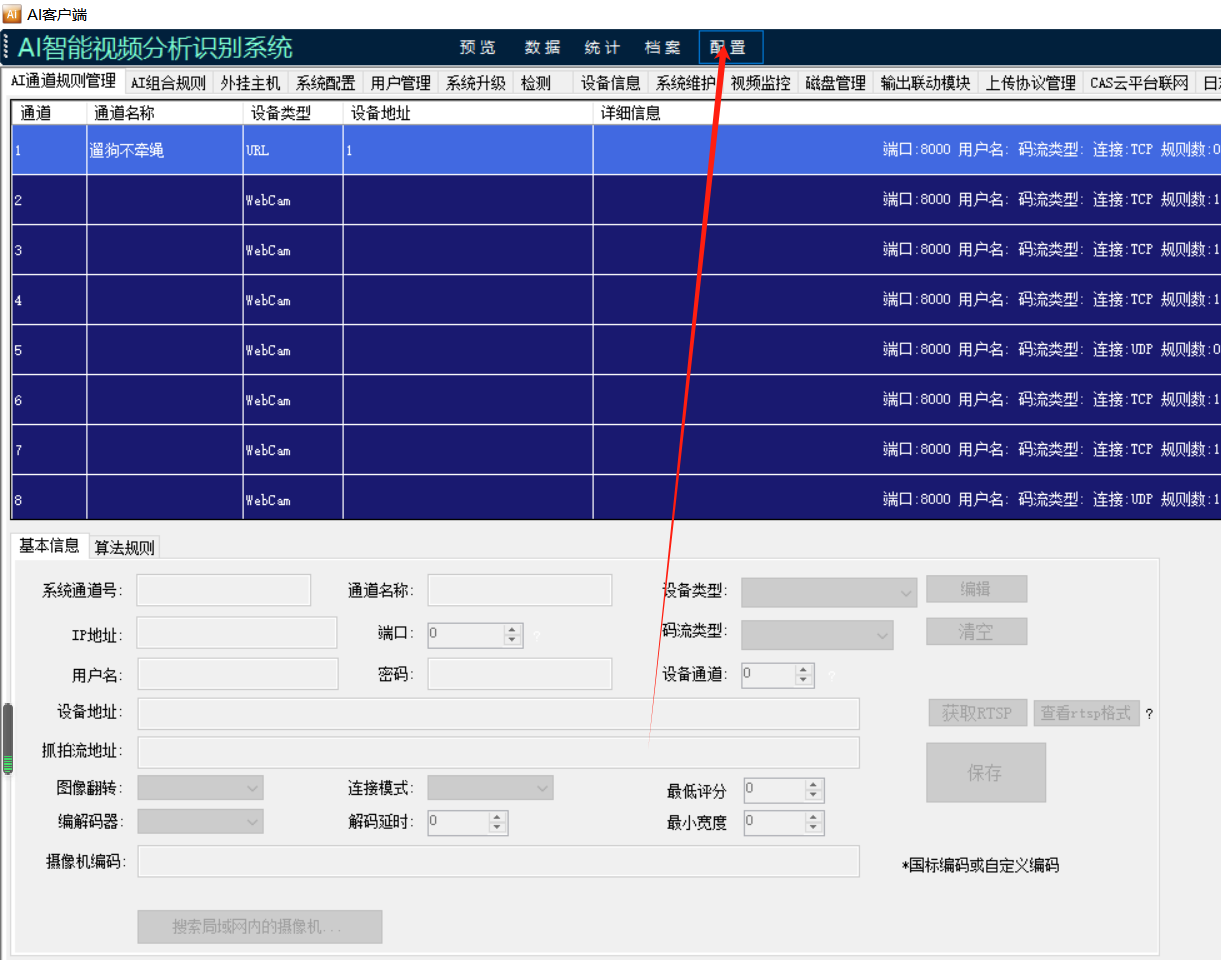Select the 系统升级 tab

(475, 83)
